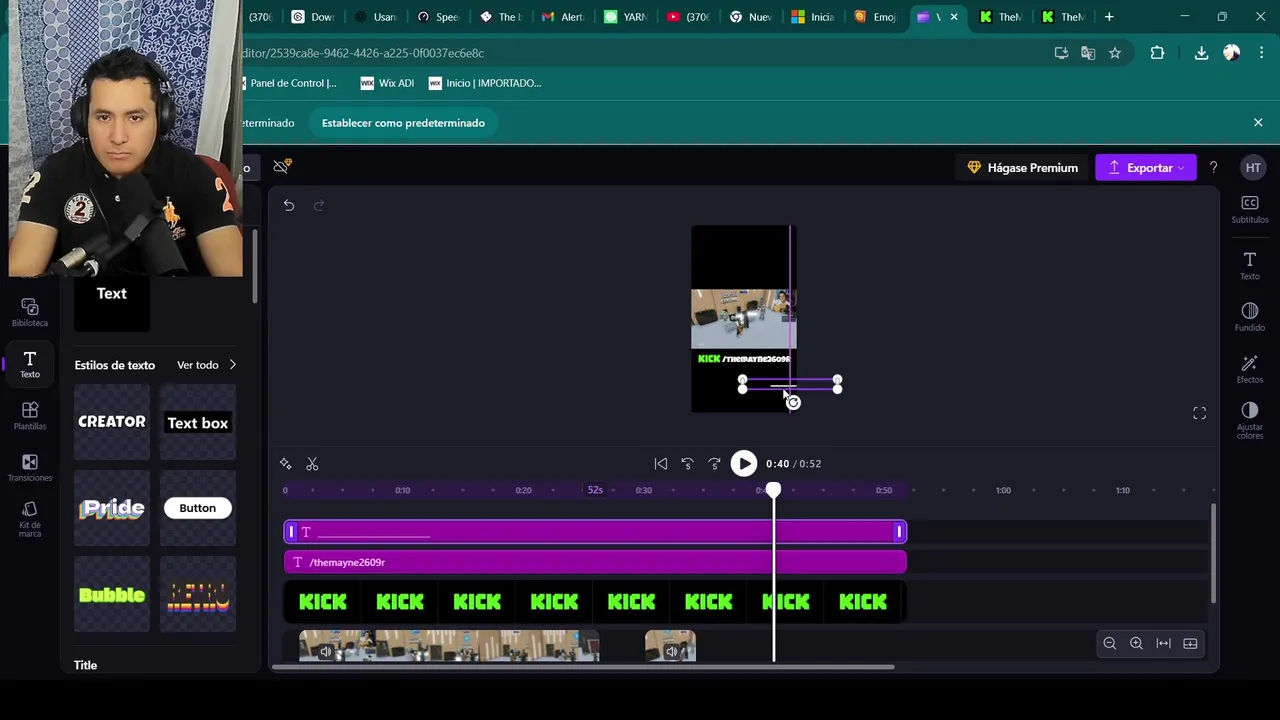The height and width of the screenshot is (720, 1280).
Task: Add the plain Text thumbnail
Action: [112, 304]
